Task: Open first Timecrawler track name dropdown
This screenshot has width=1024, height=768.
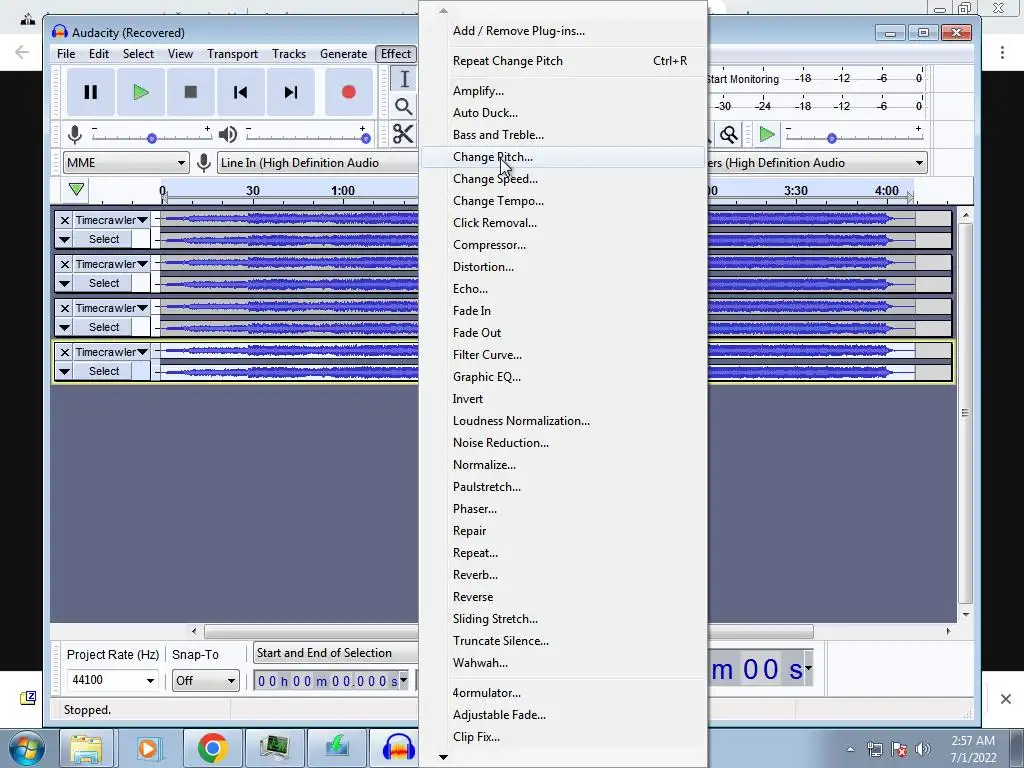Action: (112, 220)
